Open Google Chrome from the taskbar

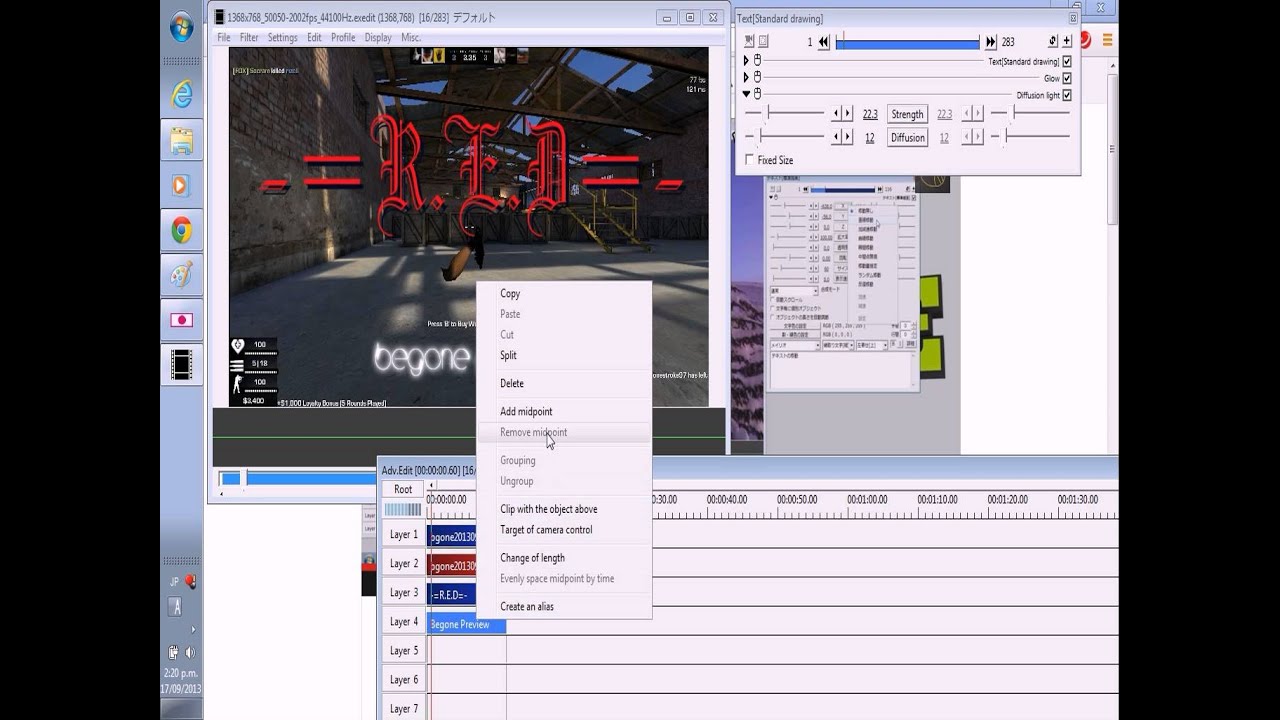click(x=182, y=231)
